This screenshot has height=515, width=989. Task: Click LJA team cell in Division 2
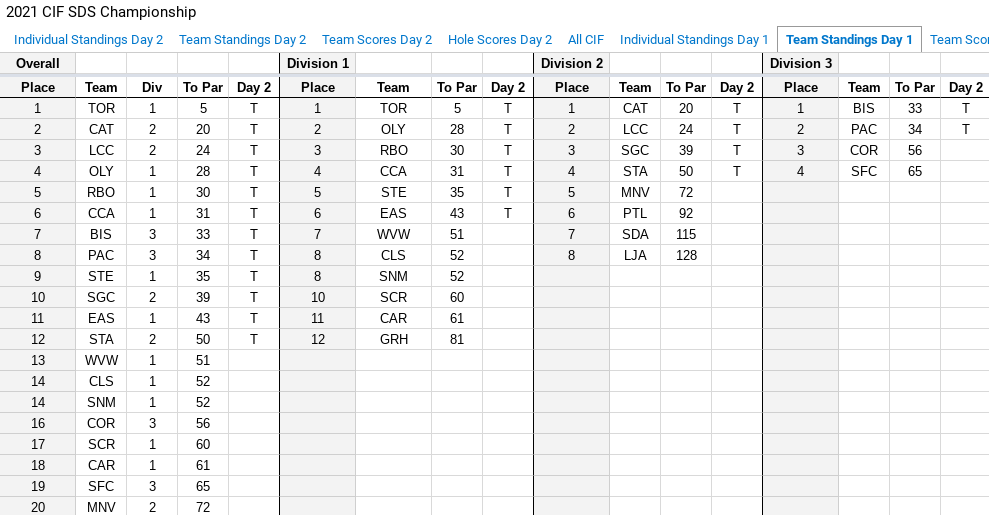(635, 255)
